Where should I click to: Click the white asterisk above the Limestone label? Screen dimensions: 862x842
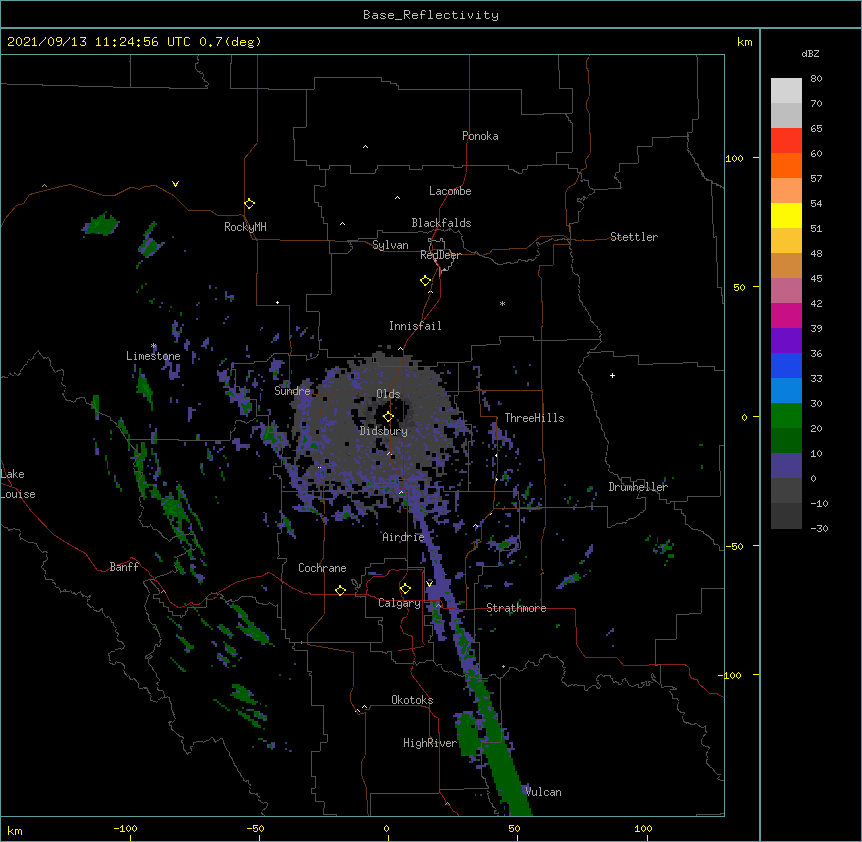coord(154,346)
